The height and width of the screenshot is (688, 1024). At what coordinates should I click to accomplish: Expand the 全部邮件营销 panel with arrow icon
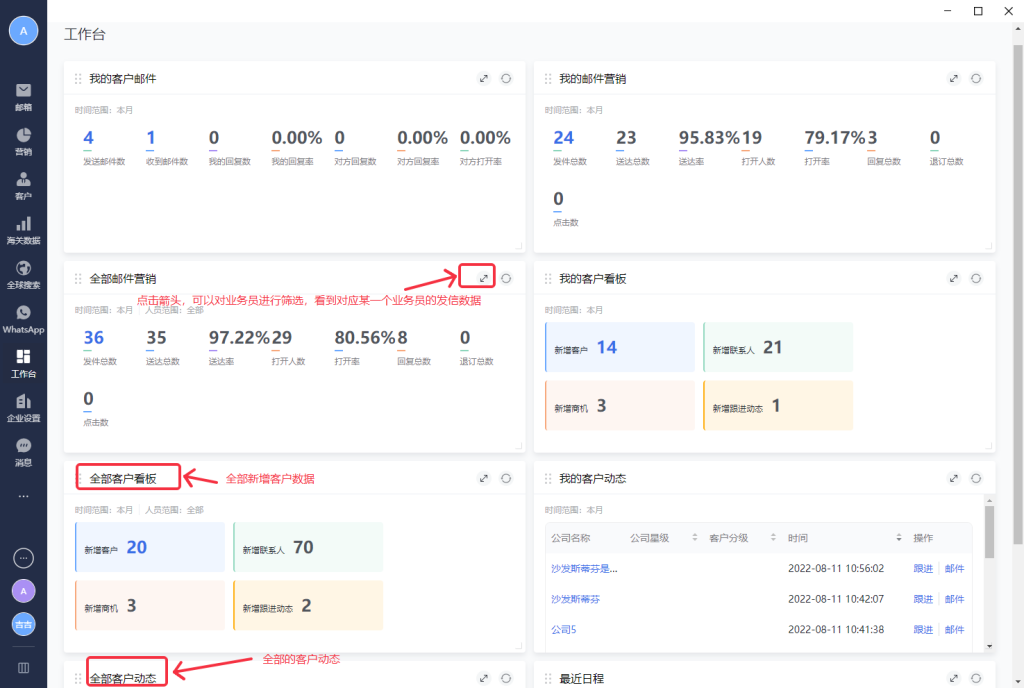pos(484,278)
